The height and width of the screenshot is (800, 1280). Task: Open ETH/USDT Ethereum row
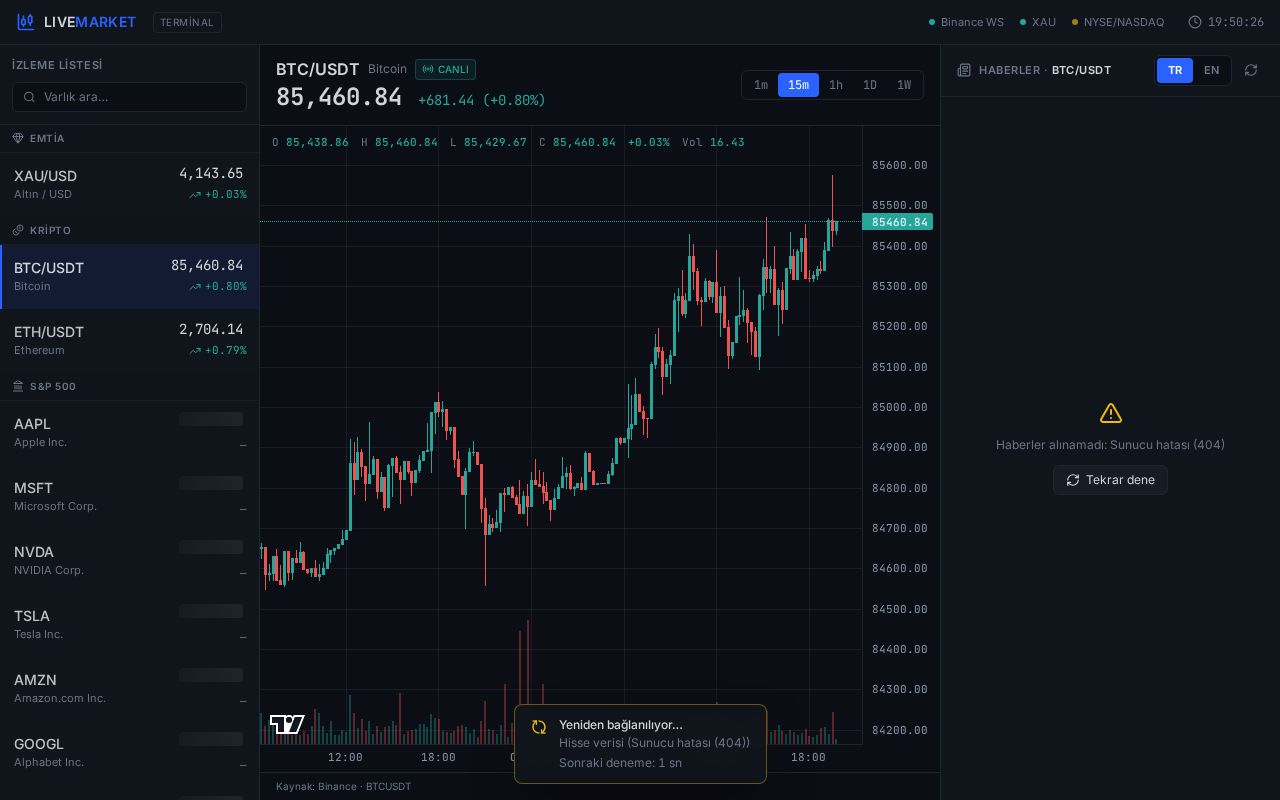point(130,341)
